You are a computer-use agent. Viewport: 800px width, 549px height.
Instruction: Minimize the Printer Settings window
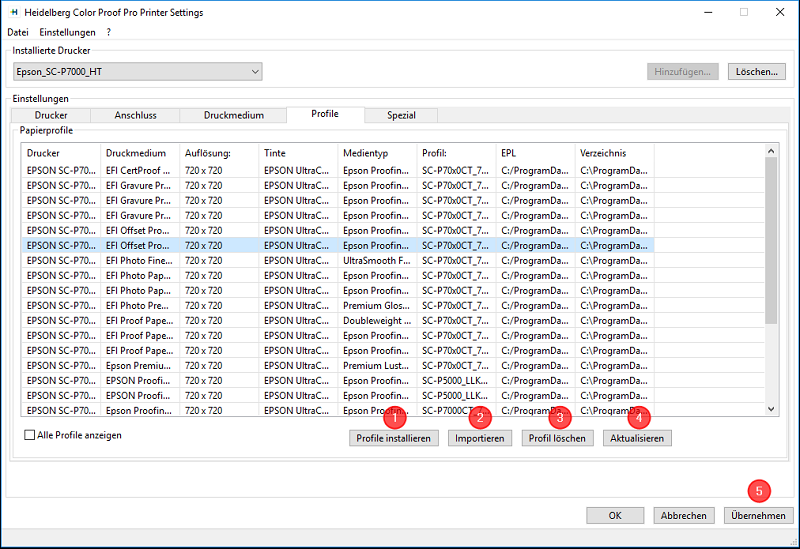pyautogui.click(x=708, y=12)
